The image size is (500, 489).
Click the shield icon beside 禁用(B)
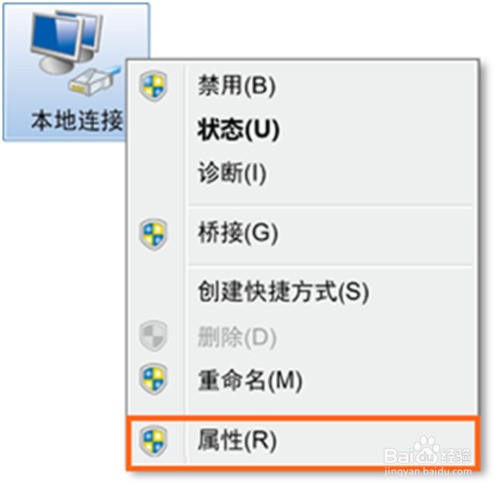153,86
